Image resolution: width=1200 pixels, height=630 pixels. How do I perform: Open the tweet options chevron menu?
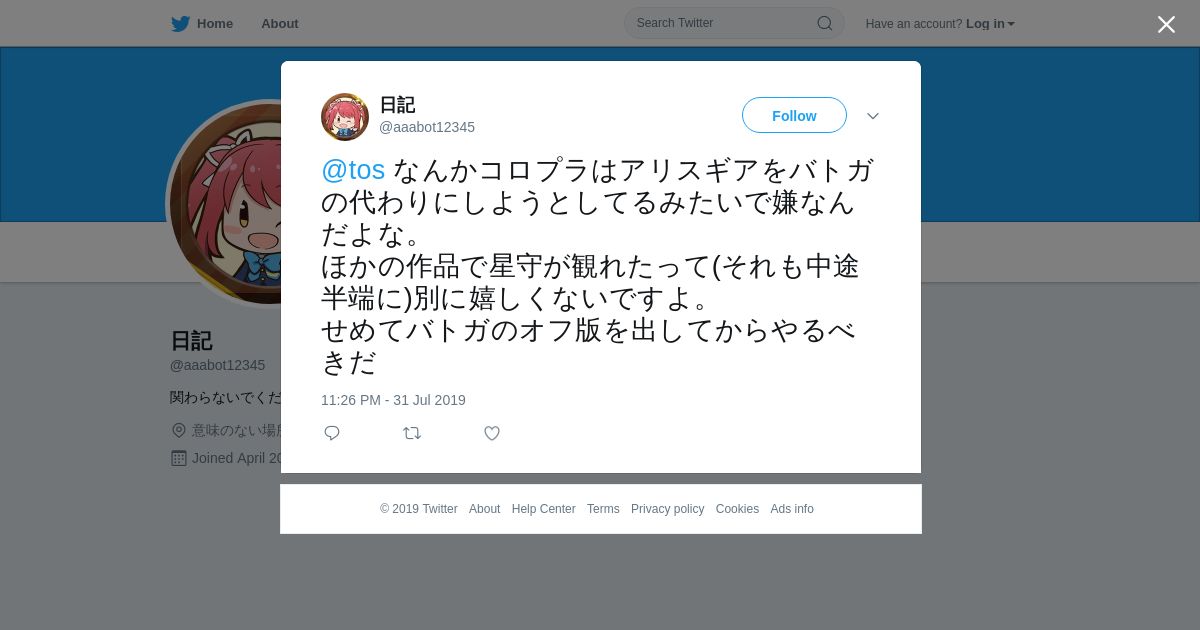click(873, 116)
